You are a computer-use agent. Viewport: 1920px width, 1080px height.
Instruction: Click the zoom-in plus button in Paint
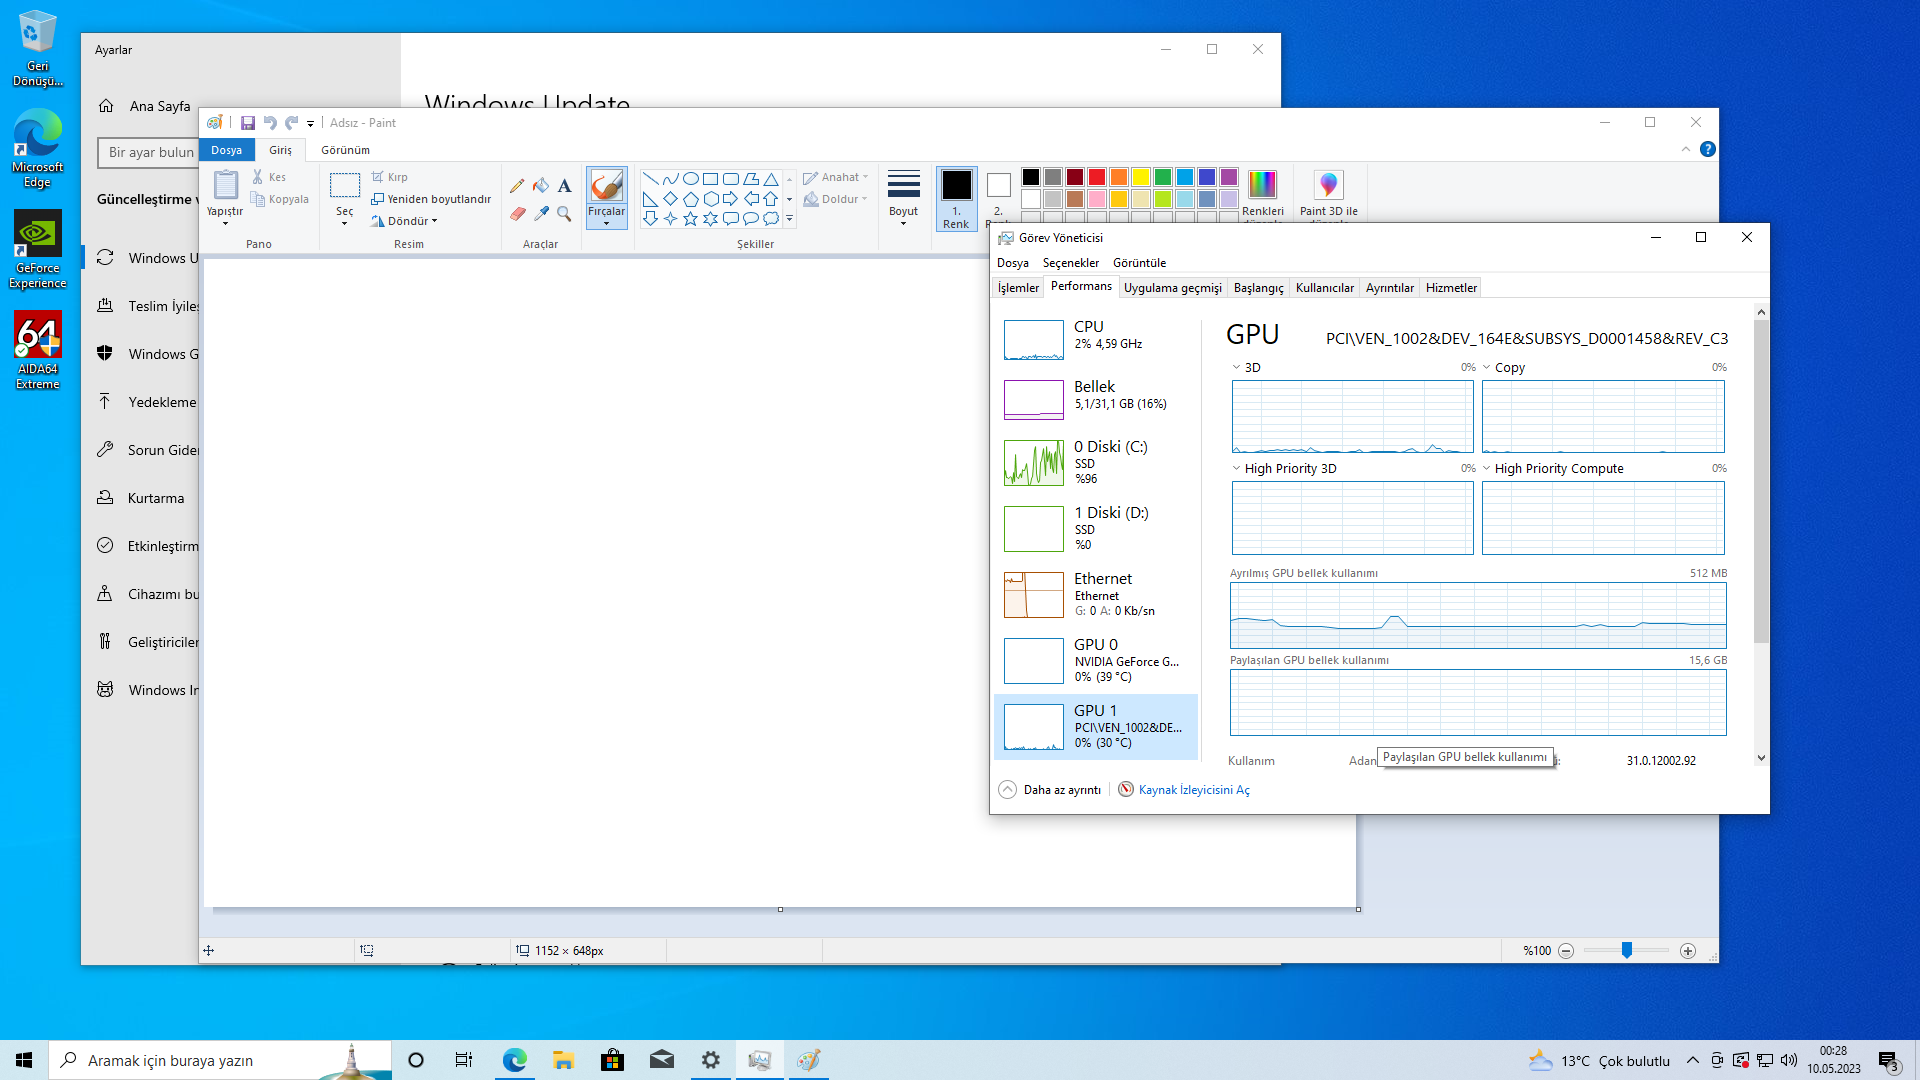[1688, 951]
